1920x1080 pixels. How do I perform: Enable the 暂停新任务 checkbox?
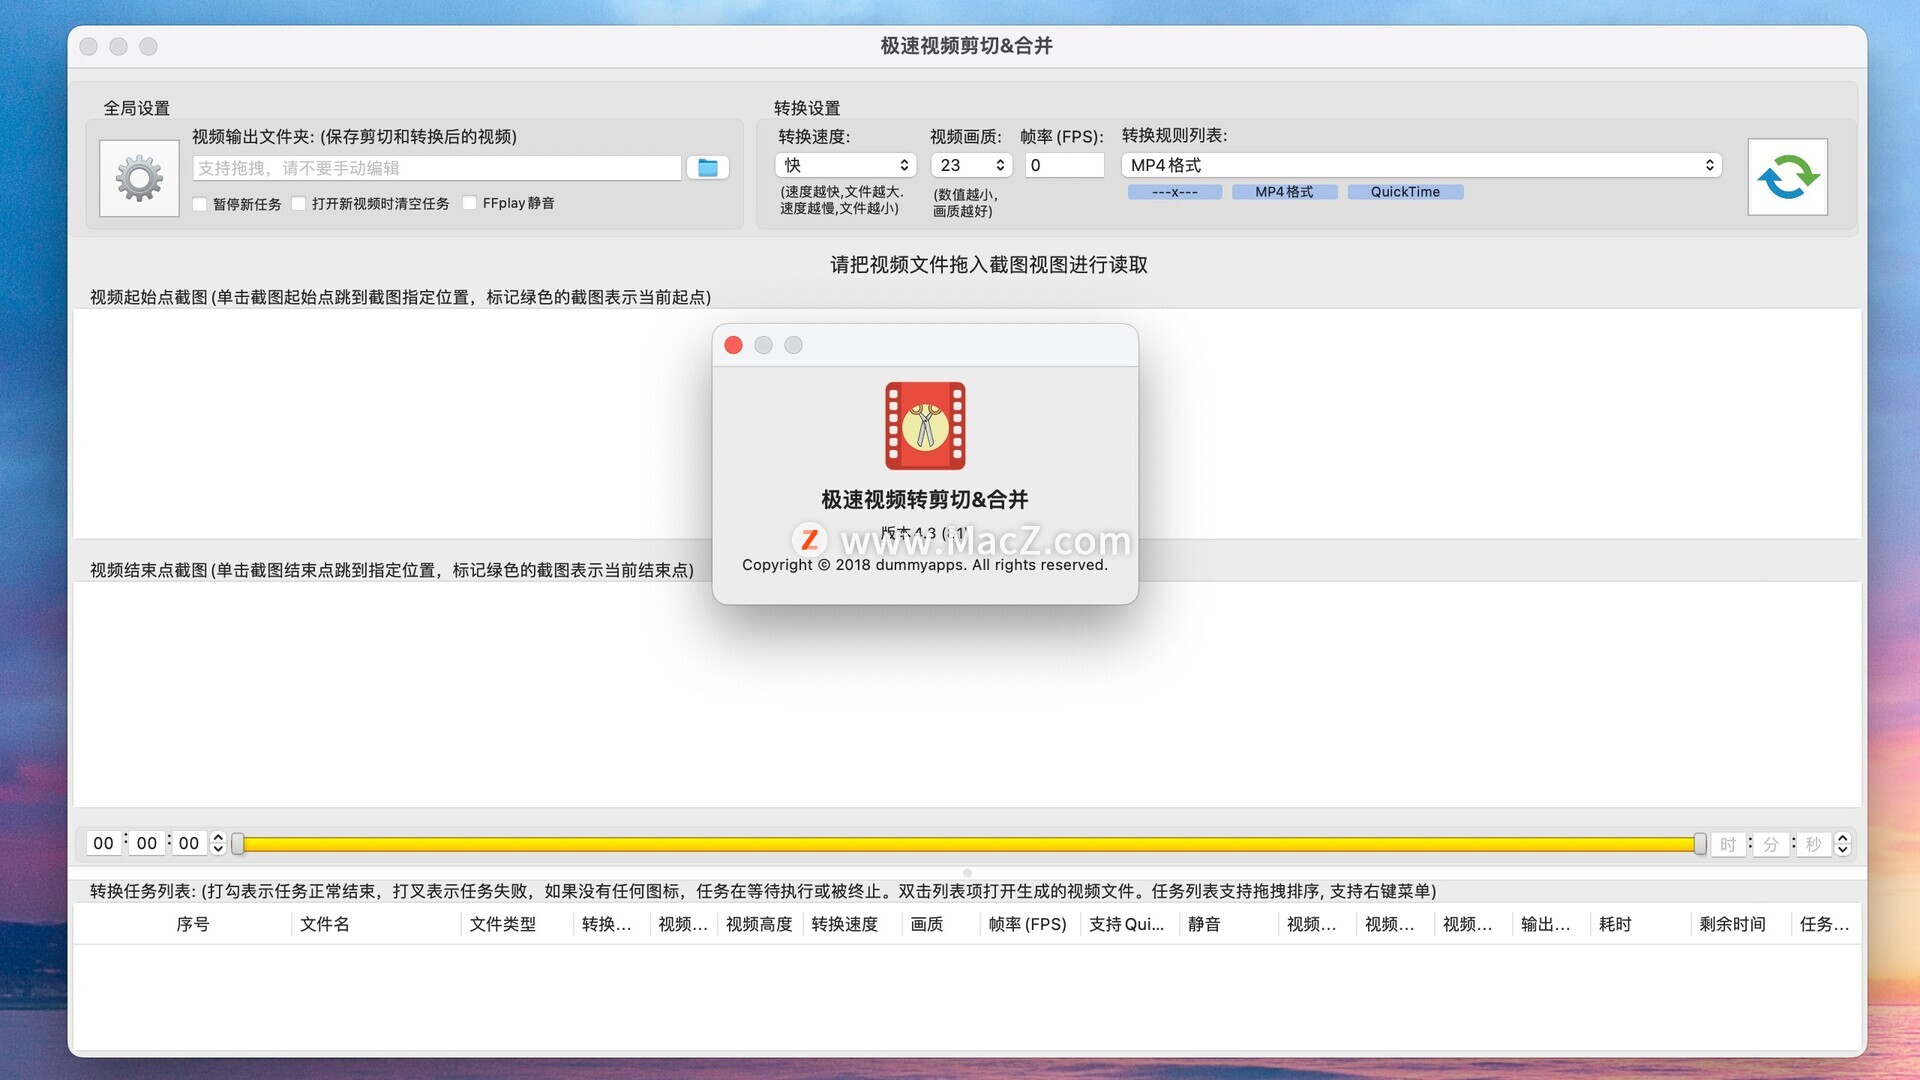(x=200, y=204)
